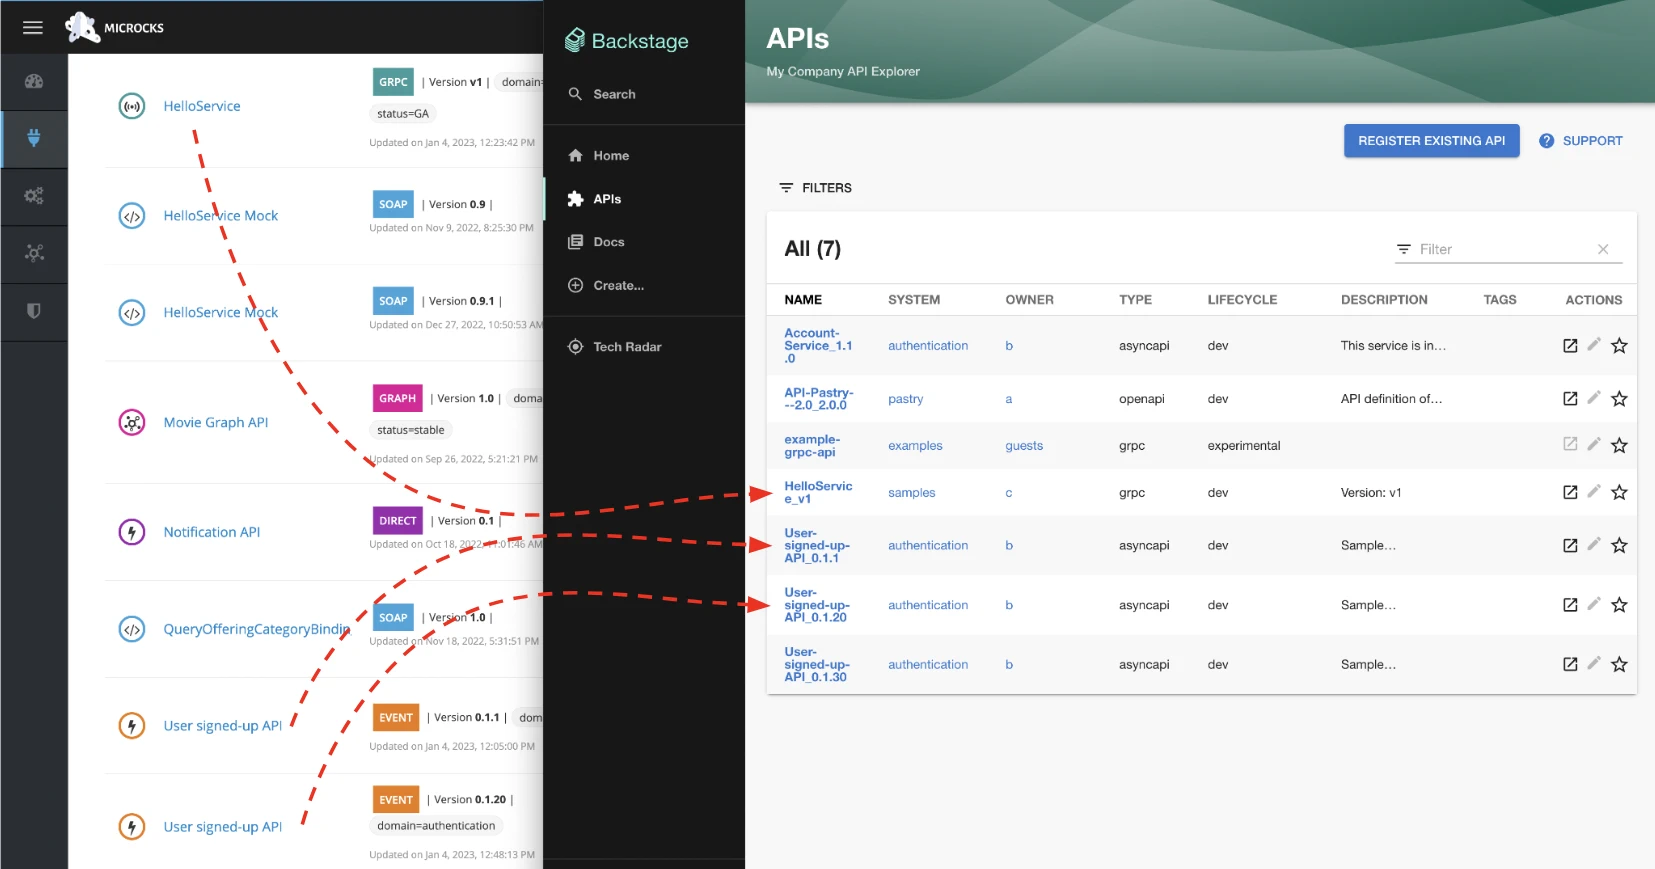Open the filters icon beside FILTERS
The height and width of the screenshot is (869, 1655).
point(786,188)
